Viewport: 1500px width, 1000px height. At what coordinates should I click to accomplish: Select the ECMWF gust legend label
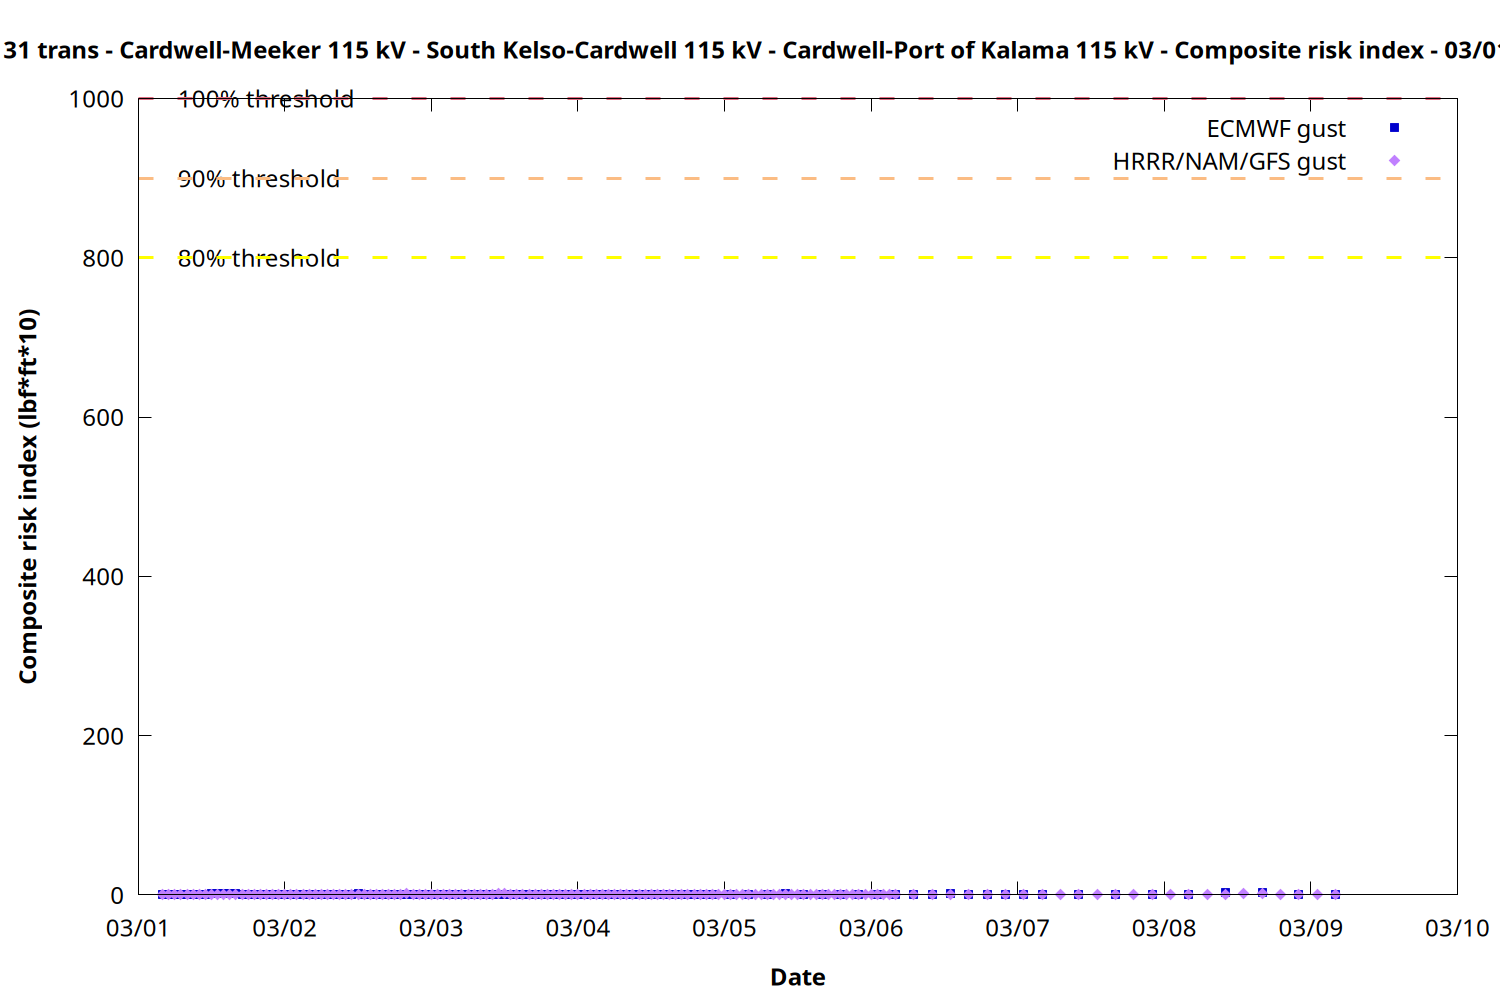pyautogui.click(x=1275, y=129)
